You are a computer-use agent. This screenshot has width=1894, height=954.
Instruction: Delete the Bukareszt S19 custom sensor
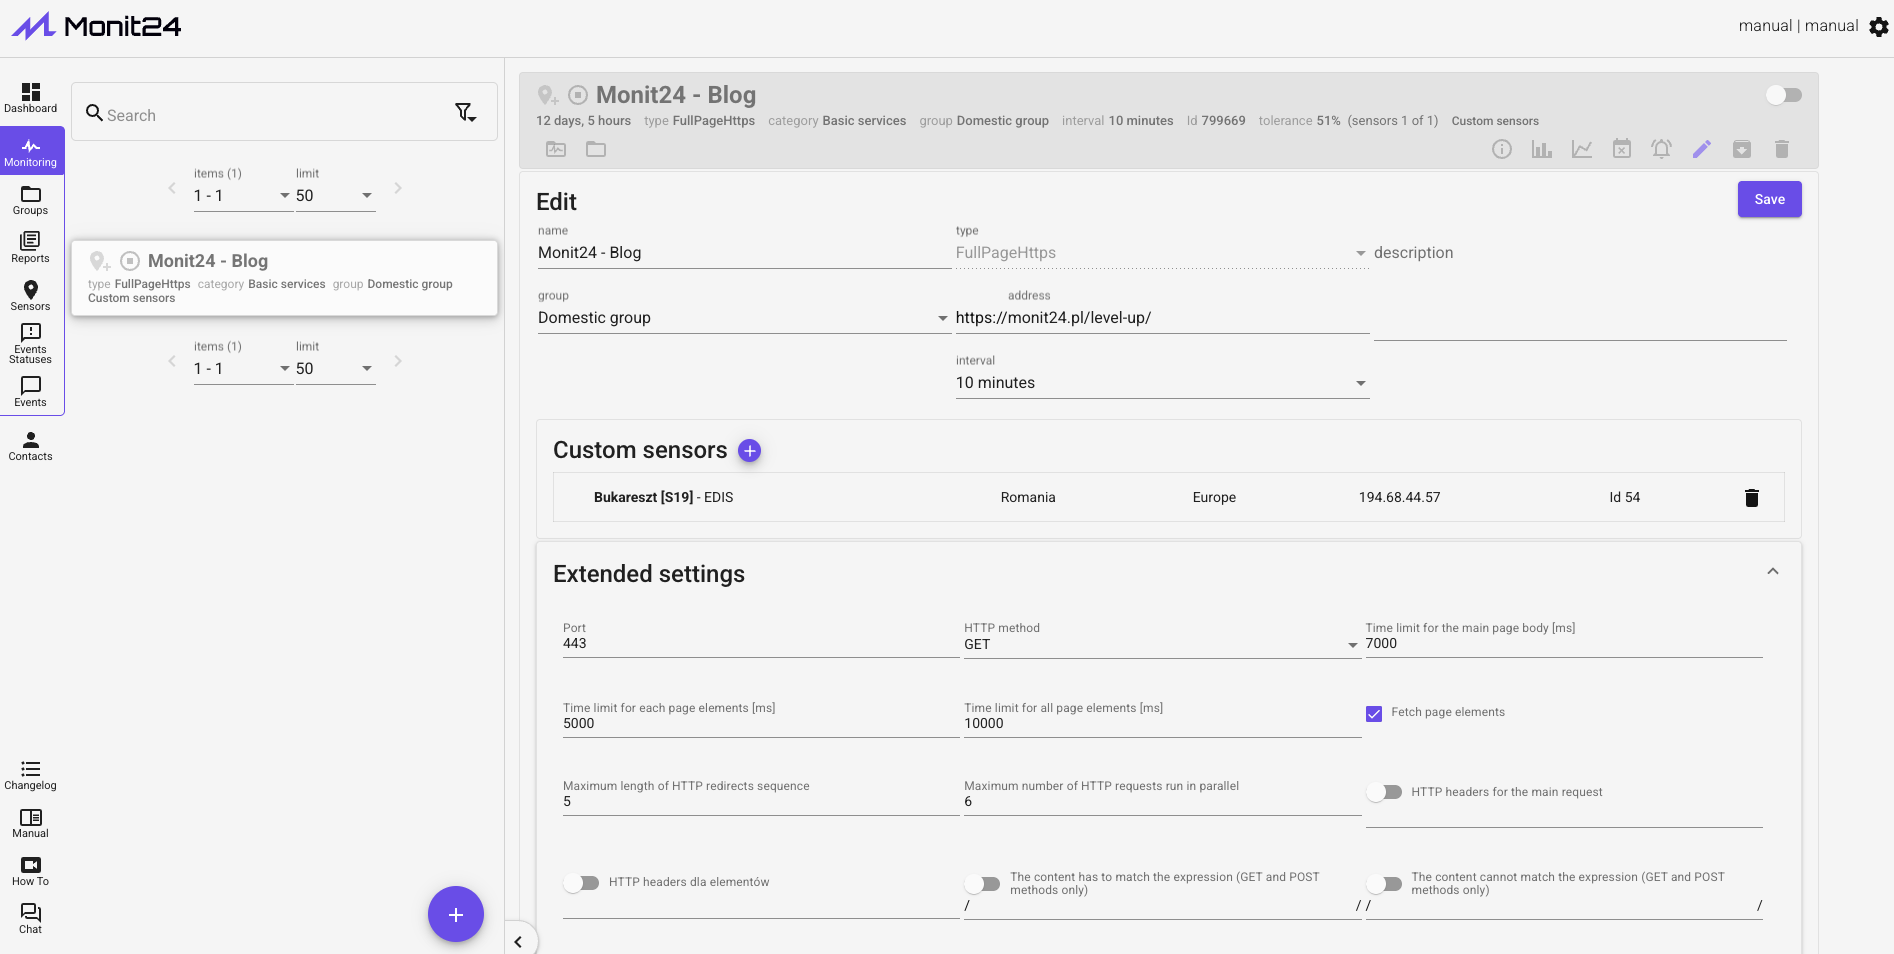click(x=1751, y=498)
